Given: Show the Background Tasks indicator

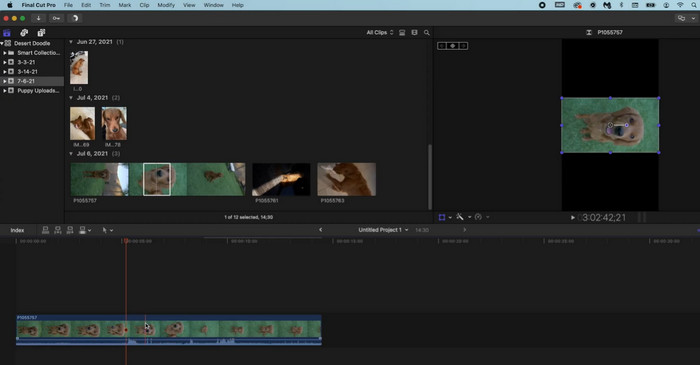Looking at the screenshot, I should pyautogui.click(x=75, y=18).
